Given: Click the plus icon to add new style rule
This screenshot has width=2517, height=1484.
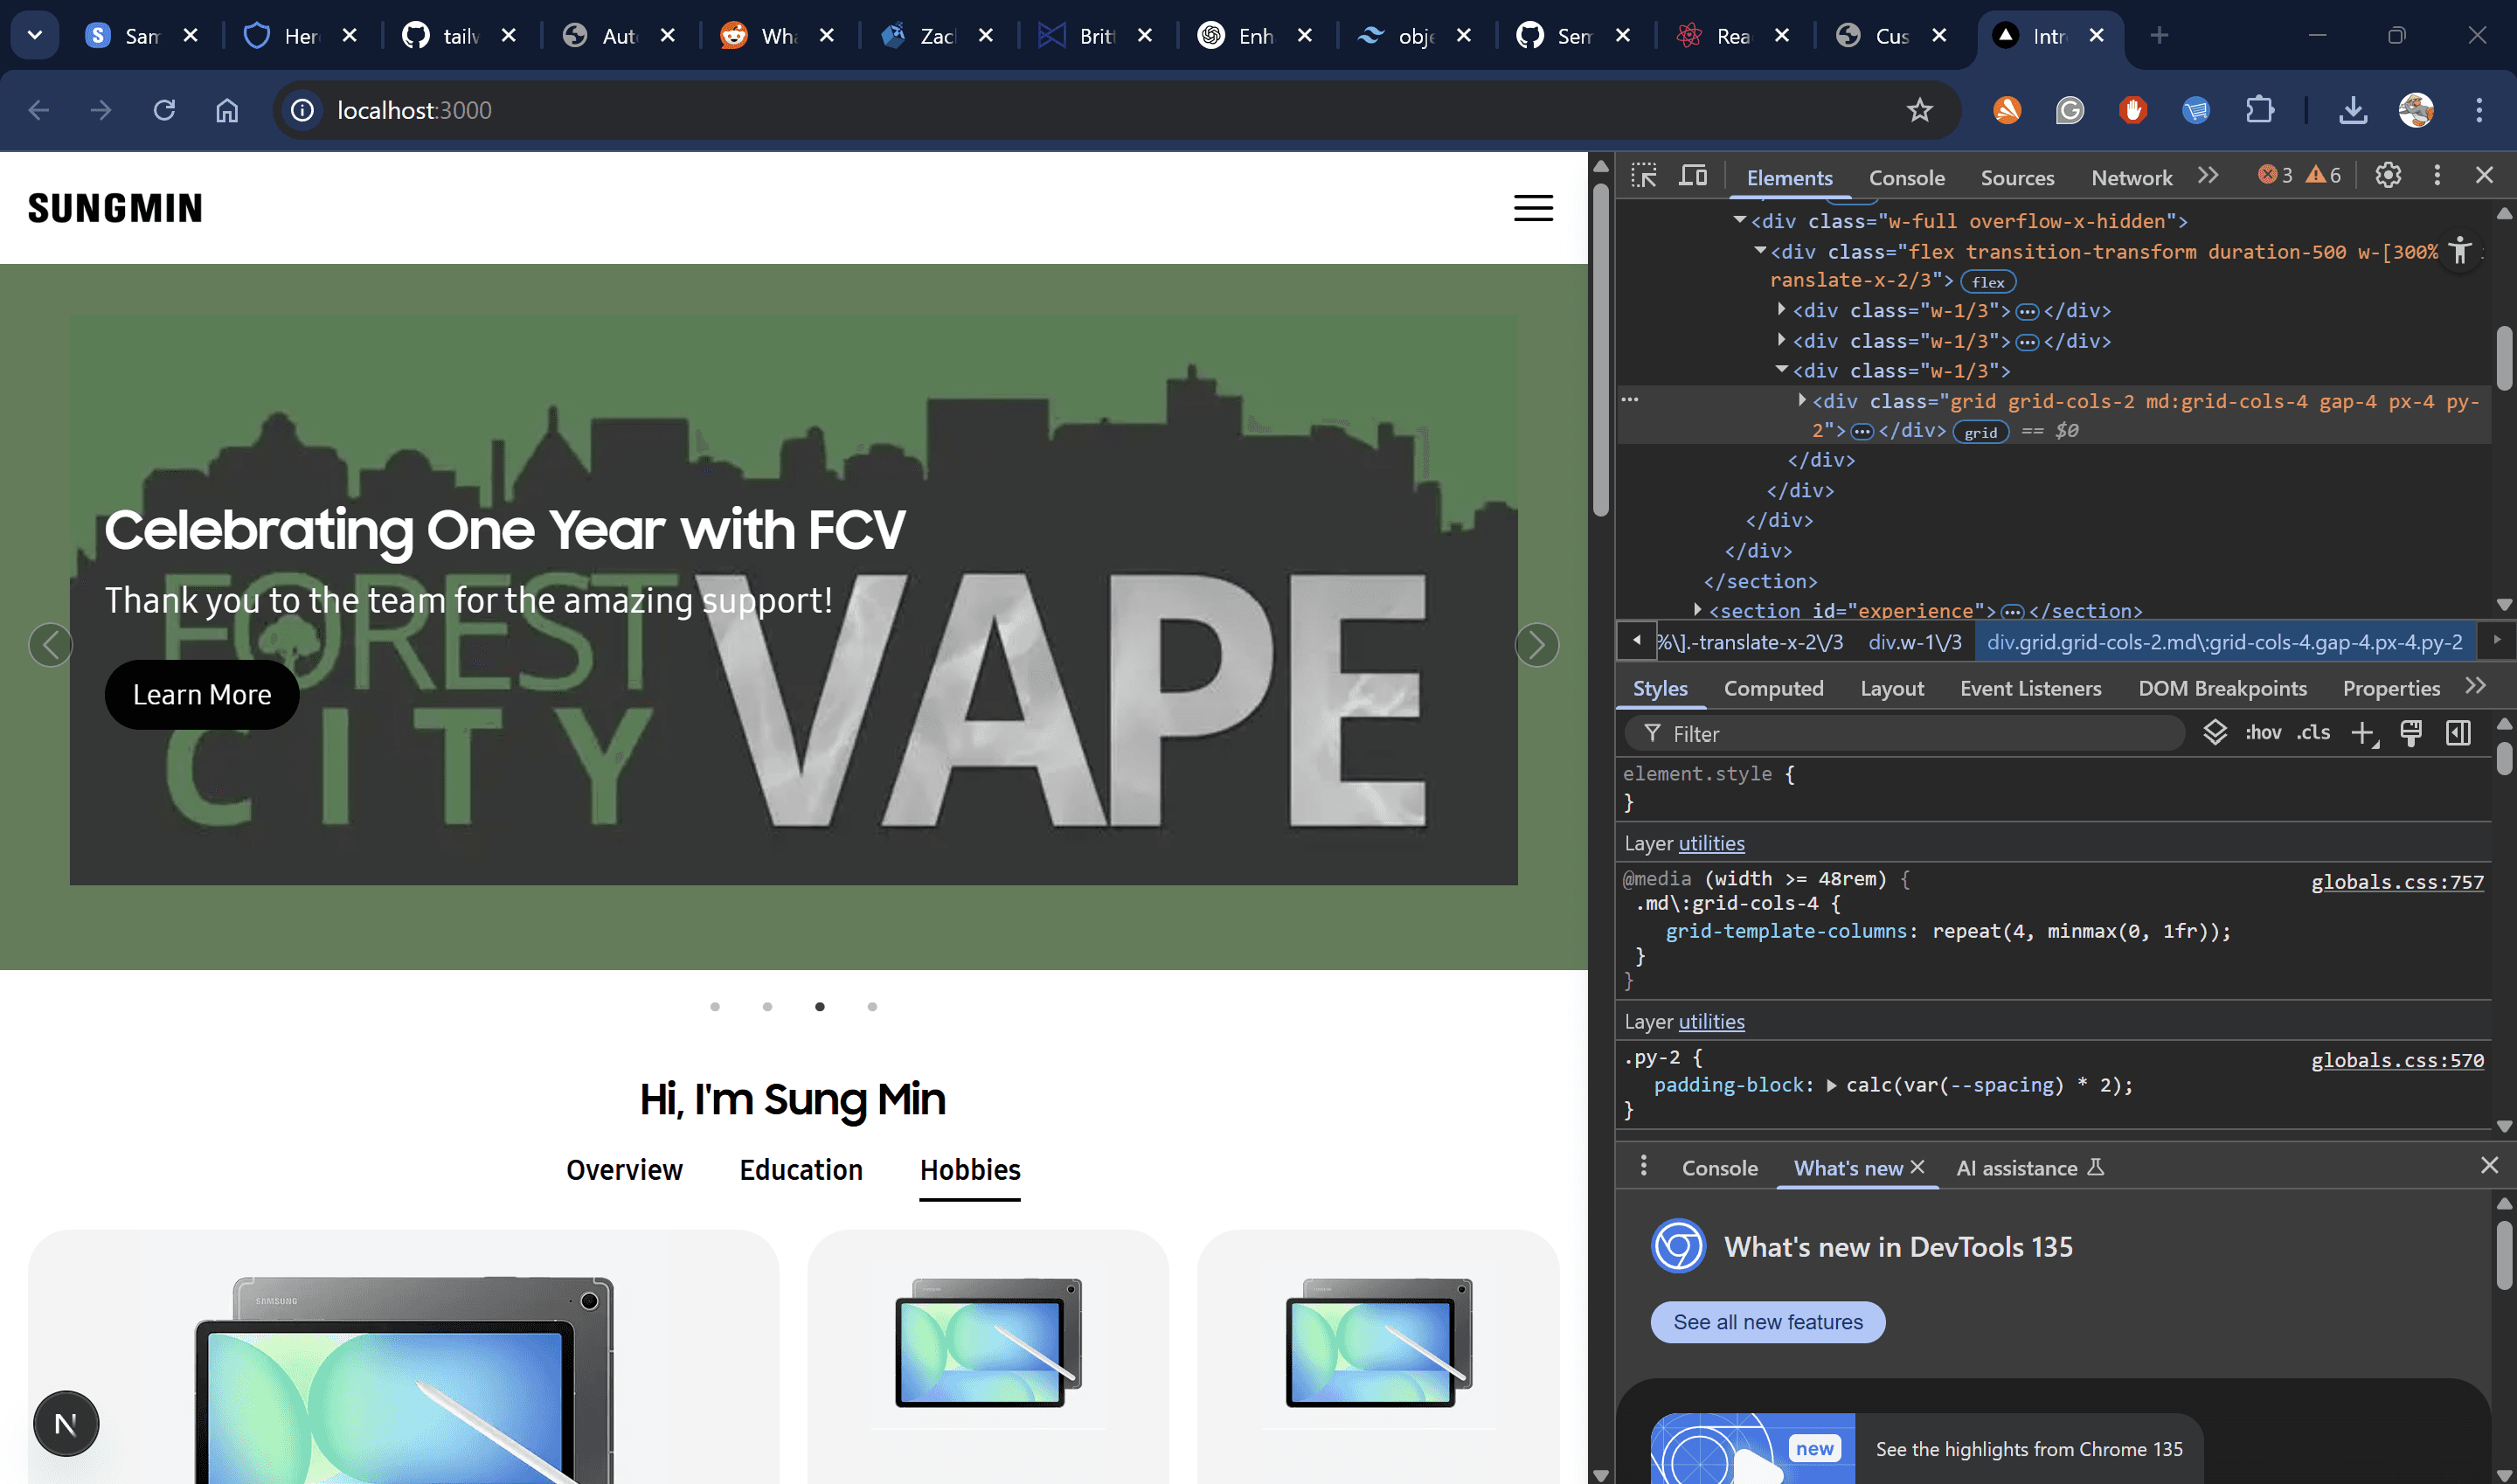Looking at the screenshot, I should [x=2364, y=733].
